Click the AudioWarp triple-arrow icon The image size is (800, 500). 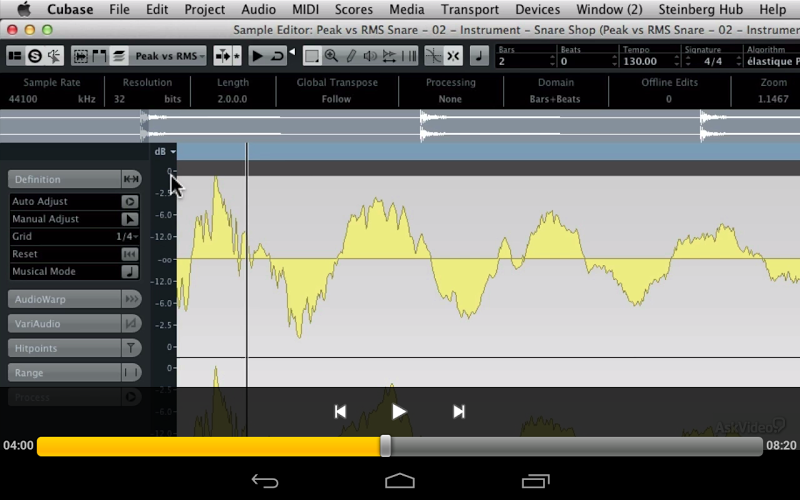[131, 299]
